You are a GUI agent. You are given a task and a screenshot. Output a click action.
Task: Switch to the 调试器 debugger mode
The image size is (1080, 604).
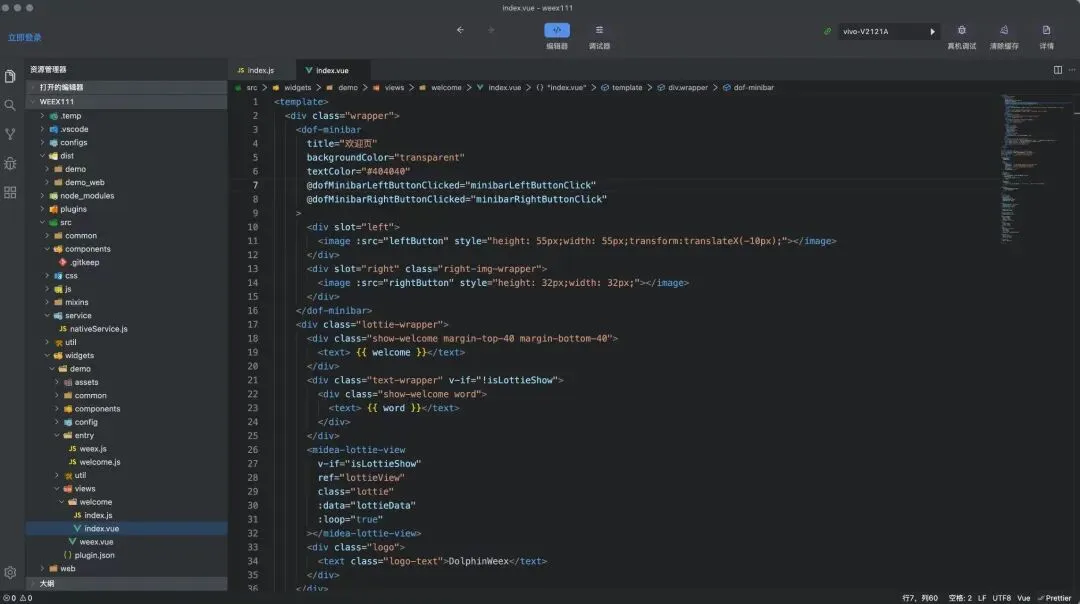[x=599, y=37]
